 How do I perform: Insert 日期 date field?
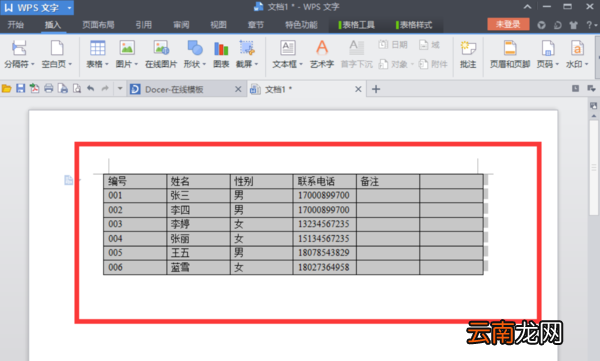click(393, 45)
